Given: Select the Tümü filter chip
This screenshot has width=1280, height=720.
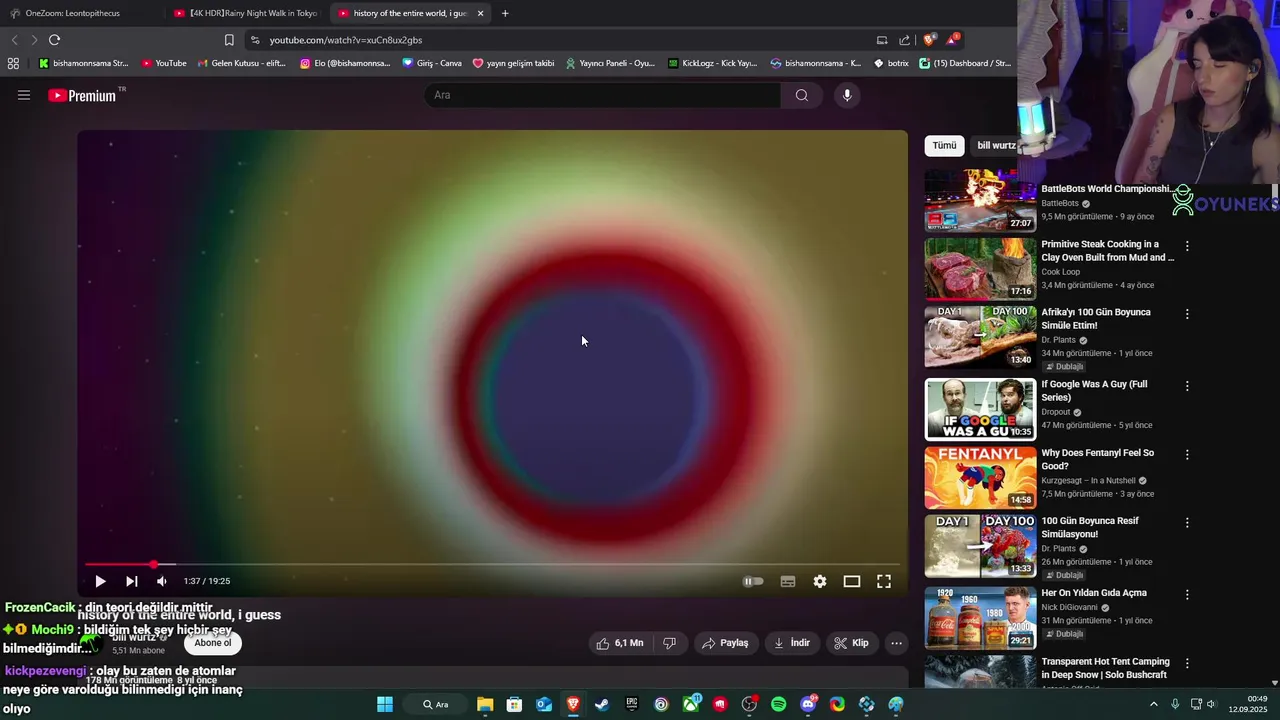Looking at the screenshot, I should click(944, 145).
